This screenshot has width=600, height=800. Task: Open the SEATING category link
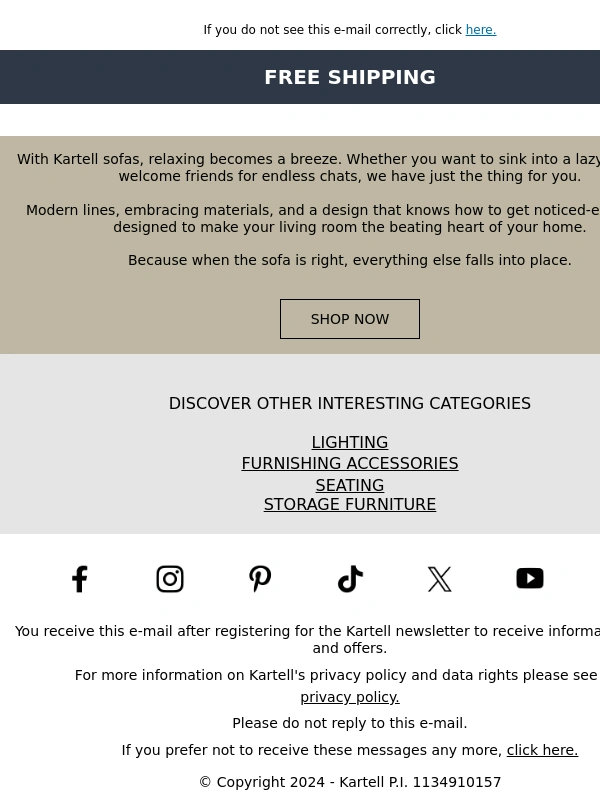pos(350,485)
